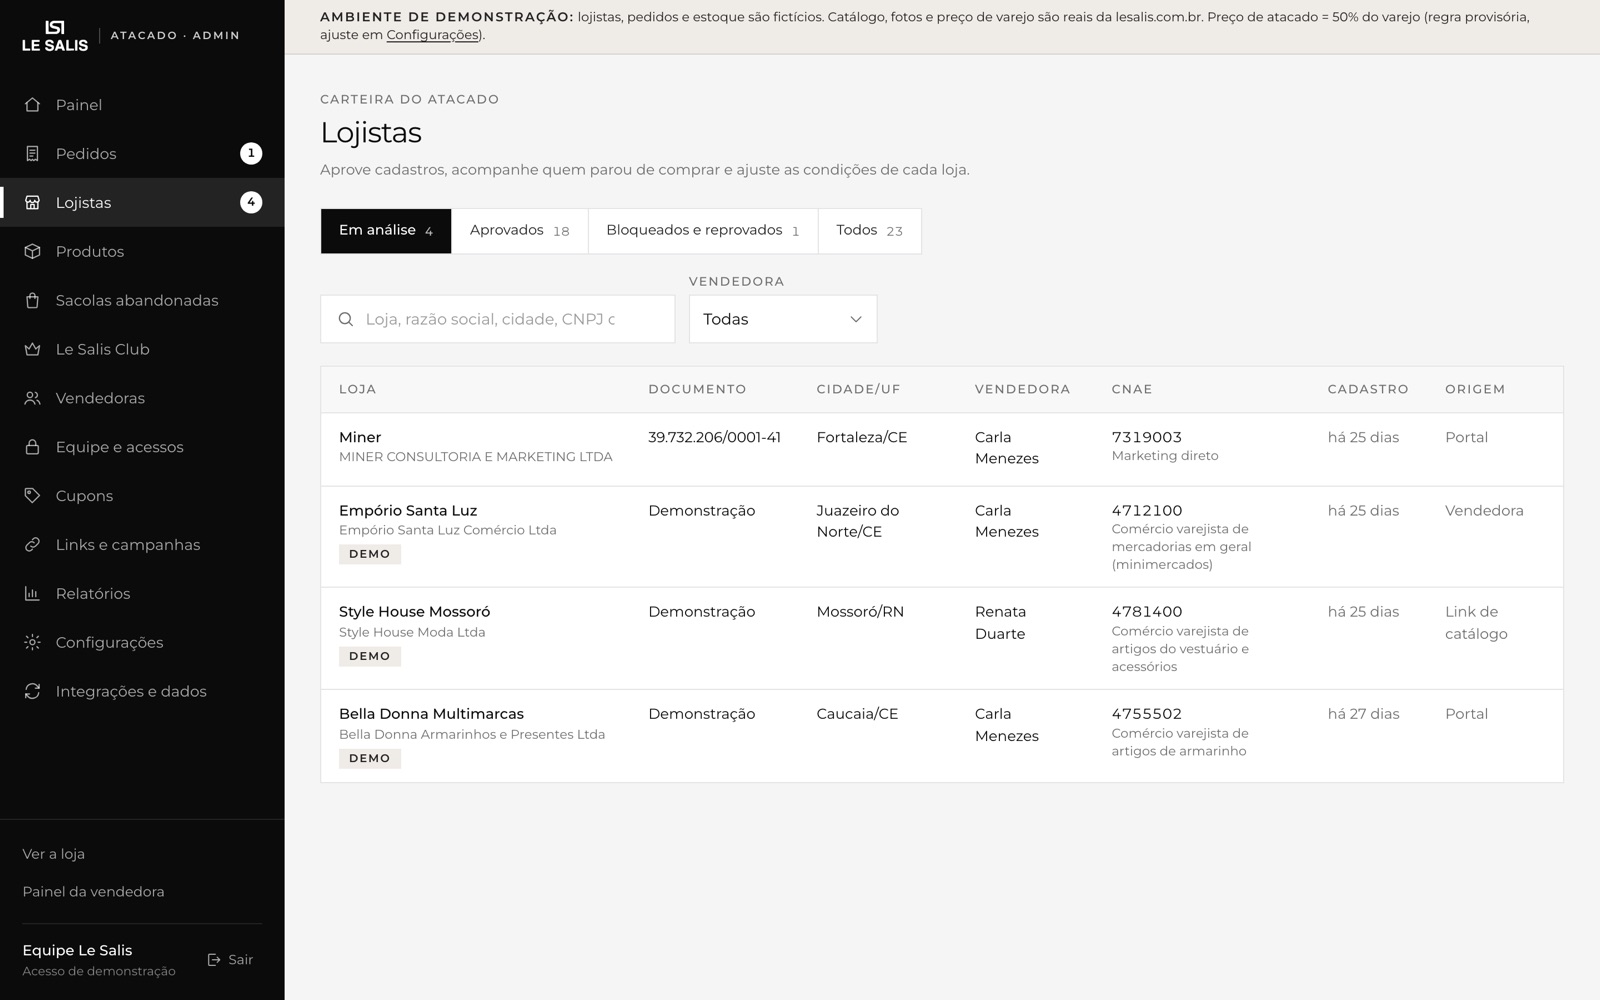Click the search magnifier icon
The width and height of the screenshot is (1600, 1000).
[x=346, y=320]
